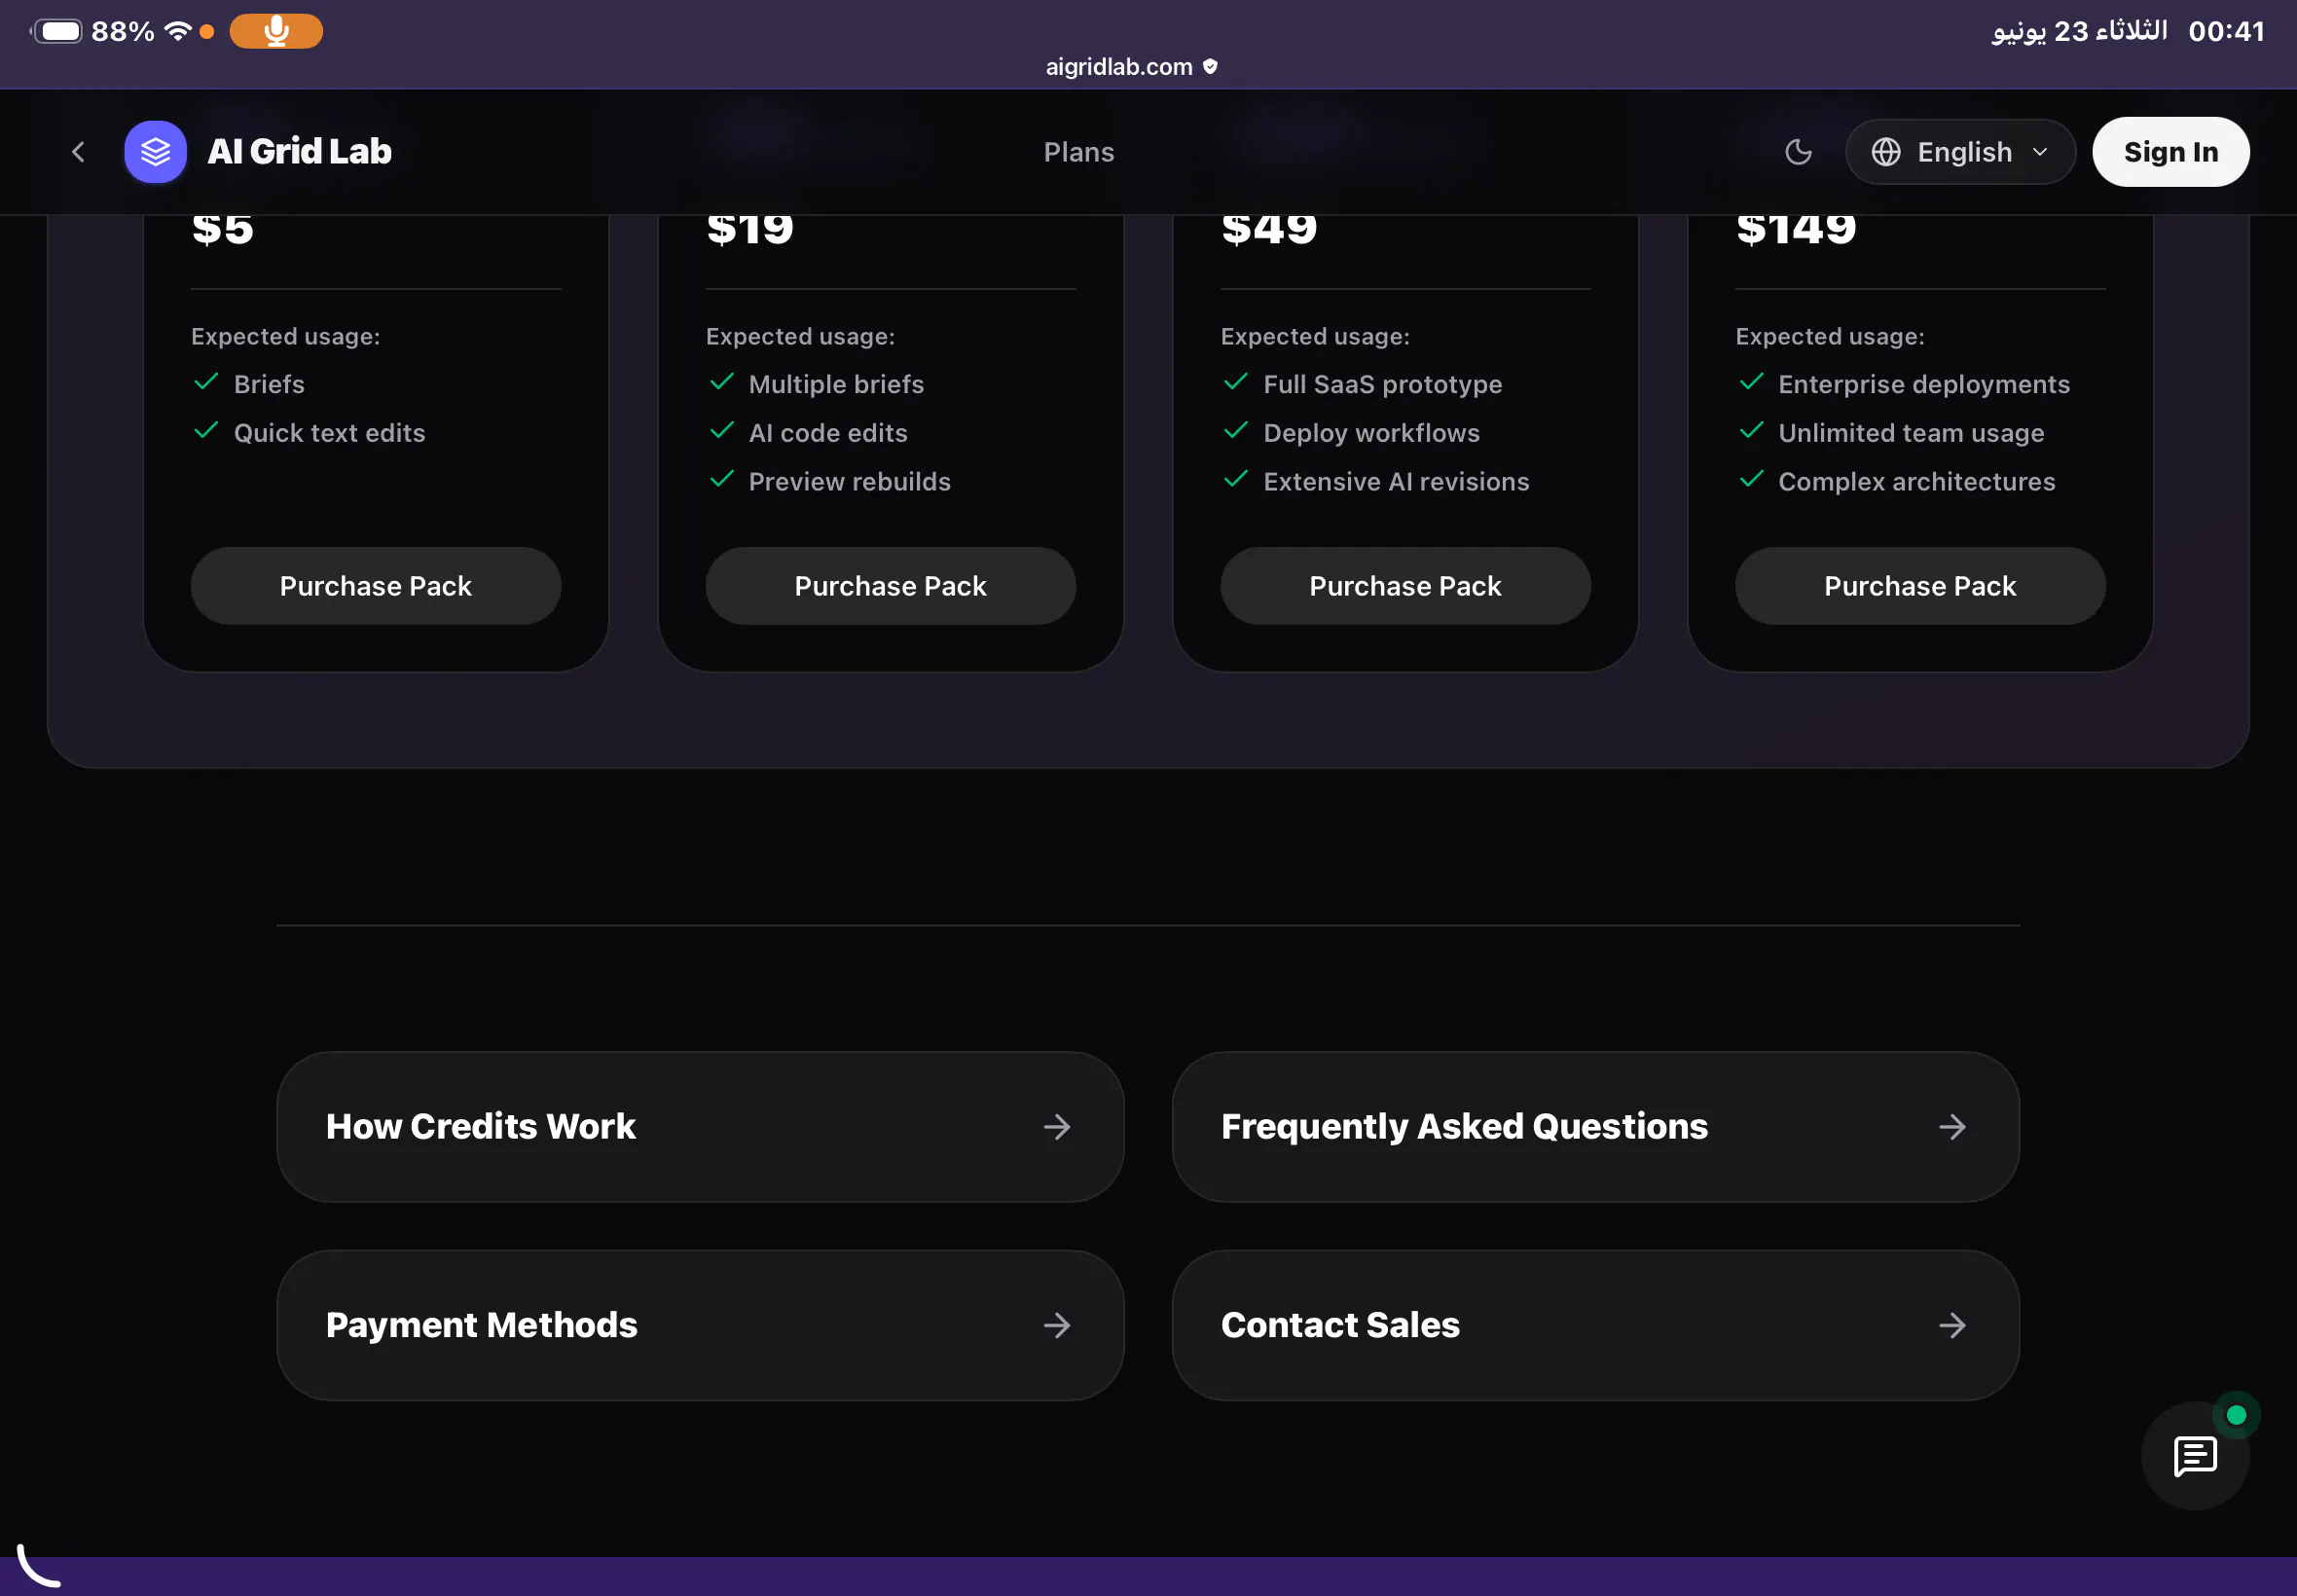Image resolution: width=2297 pixels, height=1596 pixels.
Task: Purchase the $19 credit pack
Action: click(890, 586)
